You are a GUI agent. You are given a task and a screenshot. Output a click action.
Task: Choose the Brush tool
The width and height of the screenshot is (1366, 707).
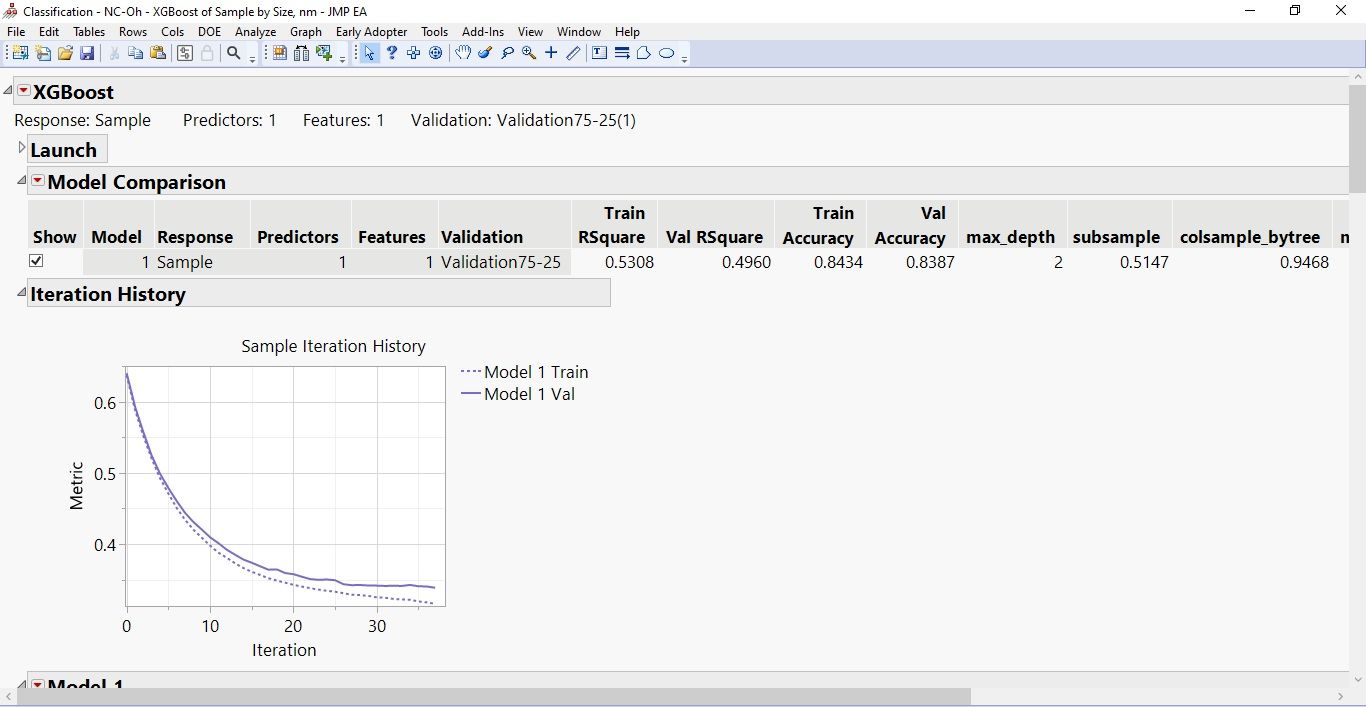click(x=484, y=52)
